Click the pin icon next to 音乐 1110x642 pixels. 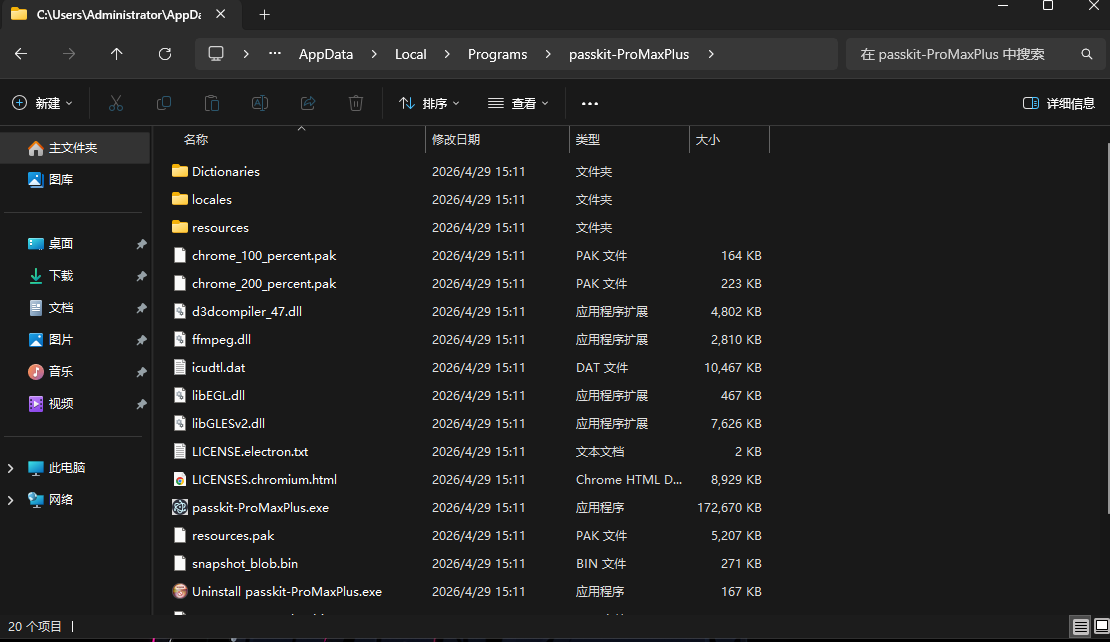[x=141, y=372]
